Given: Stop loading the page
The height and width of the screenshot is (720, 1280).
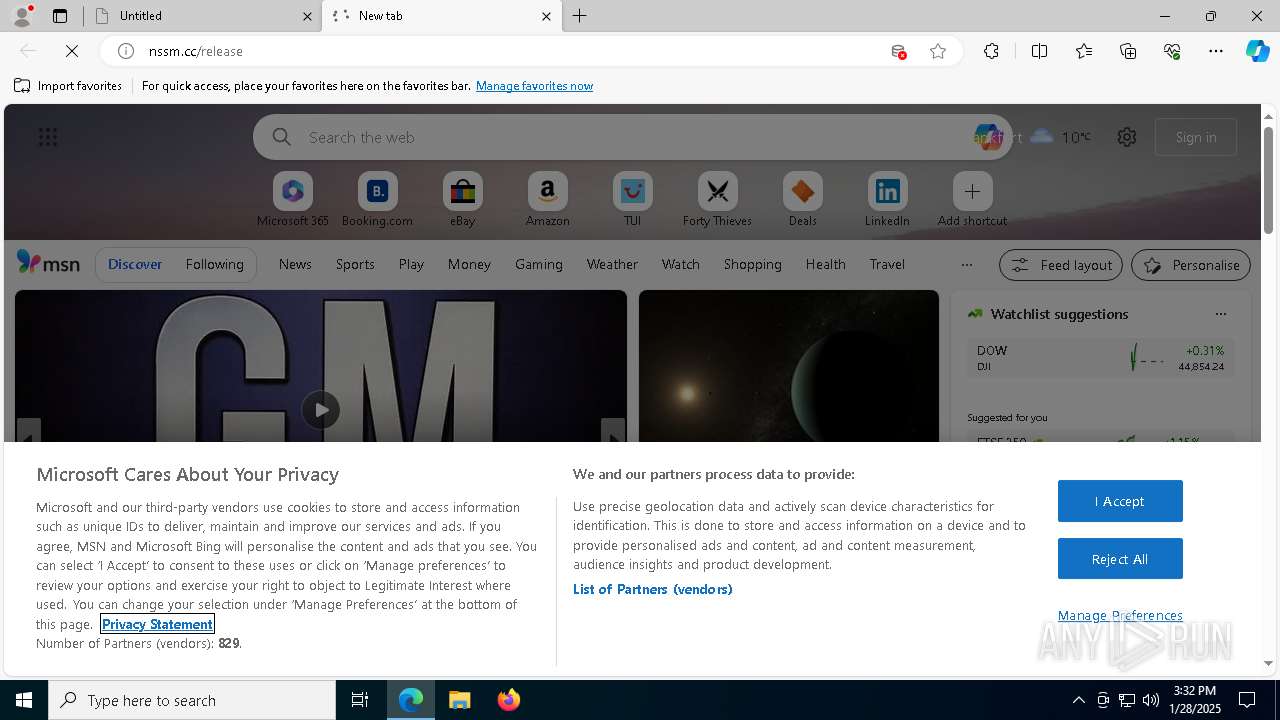Looking at the screenshot, I should (x=72, y=51).
